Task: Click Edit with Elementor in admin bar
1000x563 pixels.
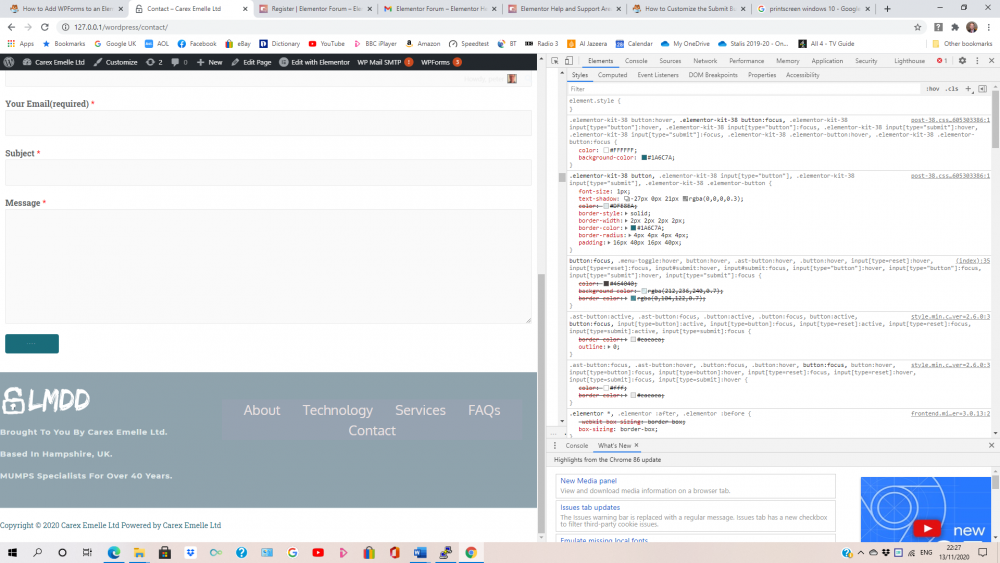Action: click(x=314, y=62)
